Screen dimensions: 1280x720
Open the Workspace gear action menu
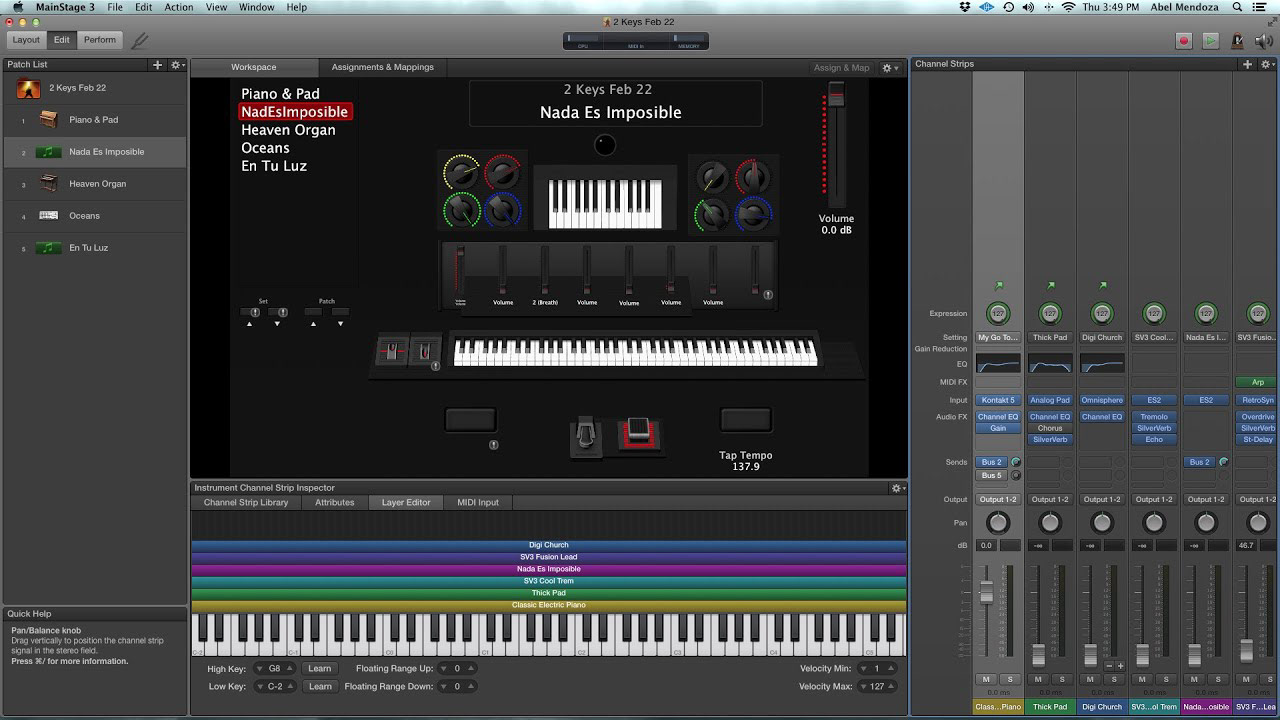[x=889, y=67]
